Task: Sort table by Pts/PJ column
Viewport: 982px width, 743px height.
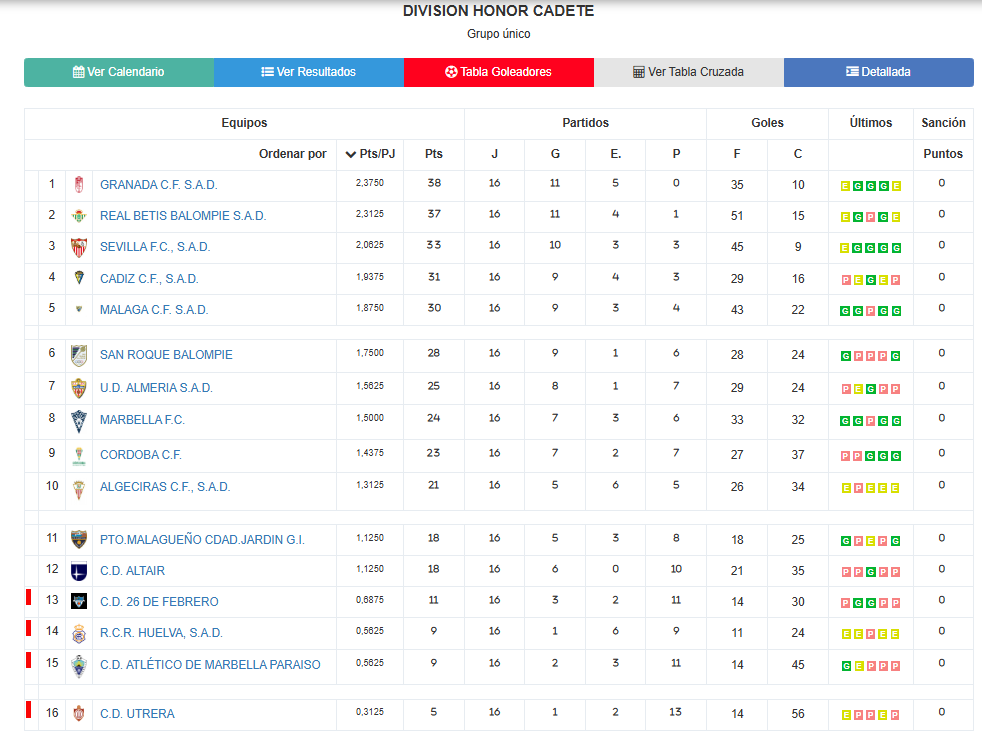Action: coord(370,154)
